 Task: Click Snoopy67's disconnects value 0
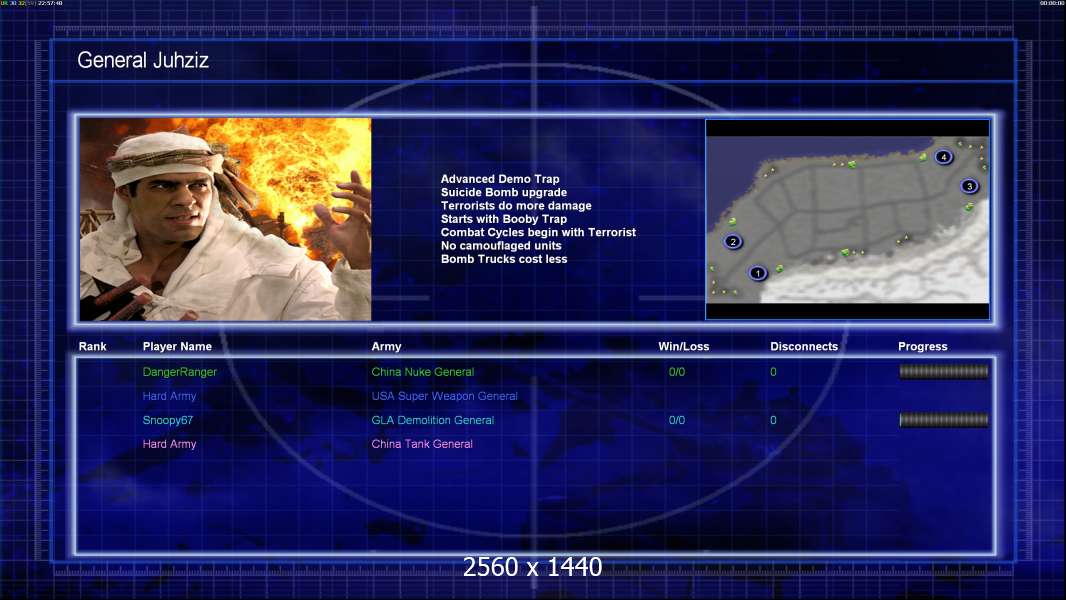[x=773, y=420]
